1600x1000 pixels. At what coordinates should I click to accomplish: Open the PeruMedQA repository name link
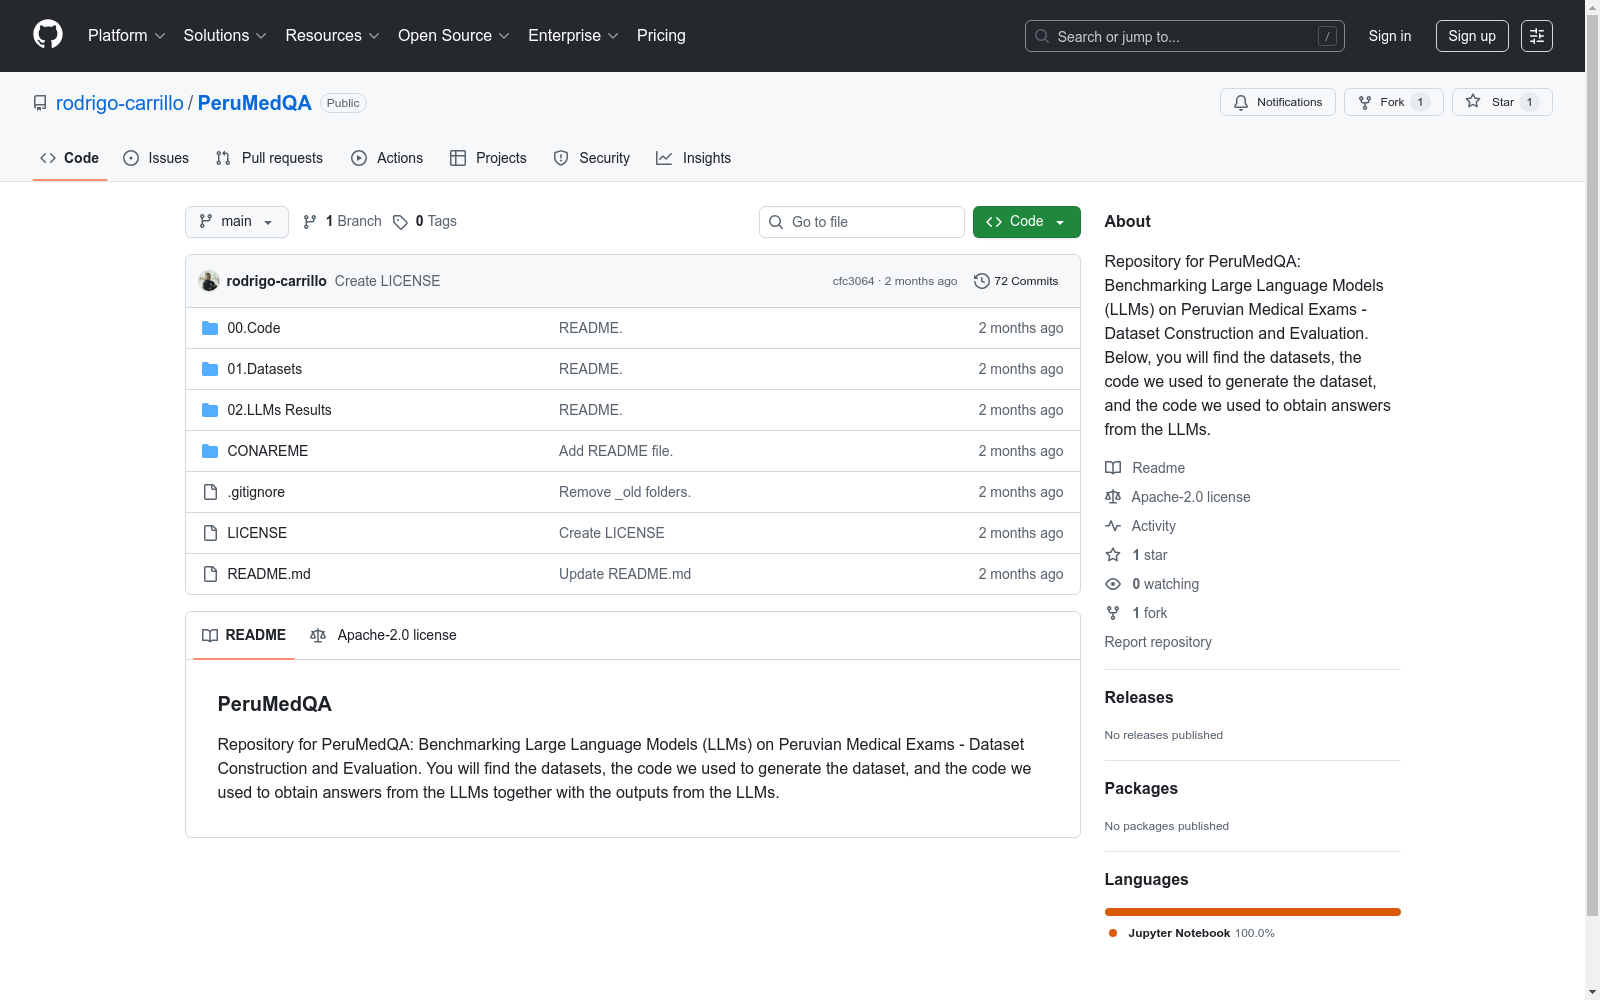(x=255, y=103)
